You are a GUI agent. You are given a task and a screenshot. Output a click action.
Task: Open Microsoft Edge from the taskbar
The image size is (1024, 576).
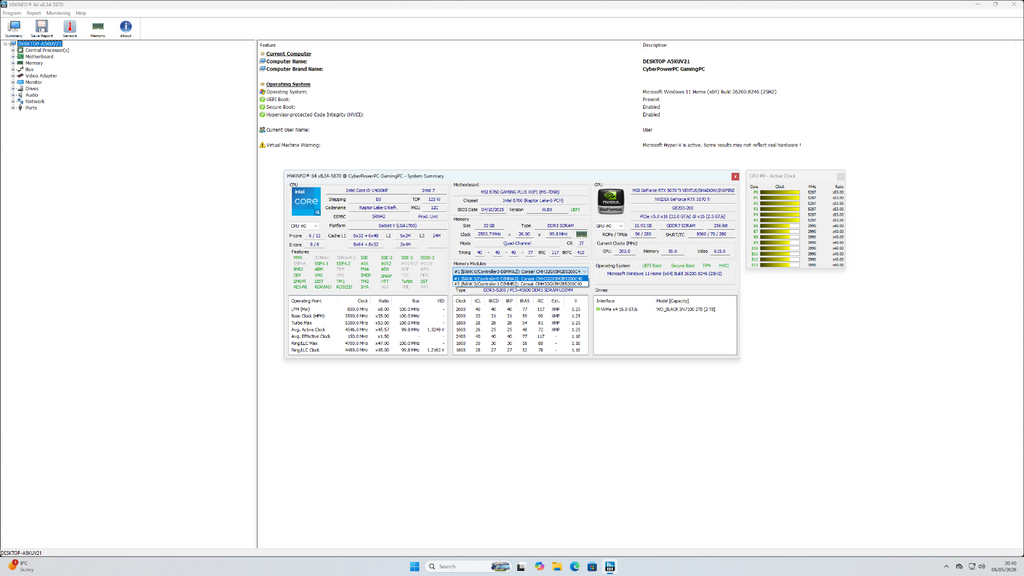click(x=575, y=566)
